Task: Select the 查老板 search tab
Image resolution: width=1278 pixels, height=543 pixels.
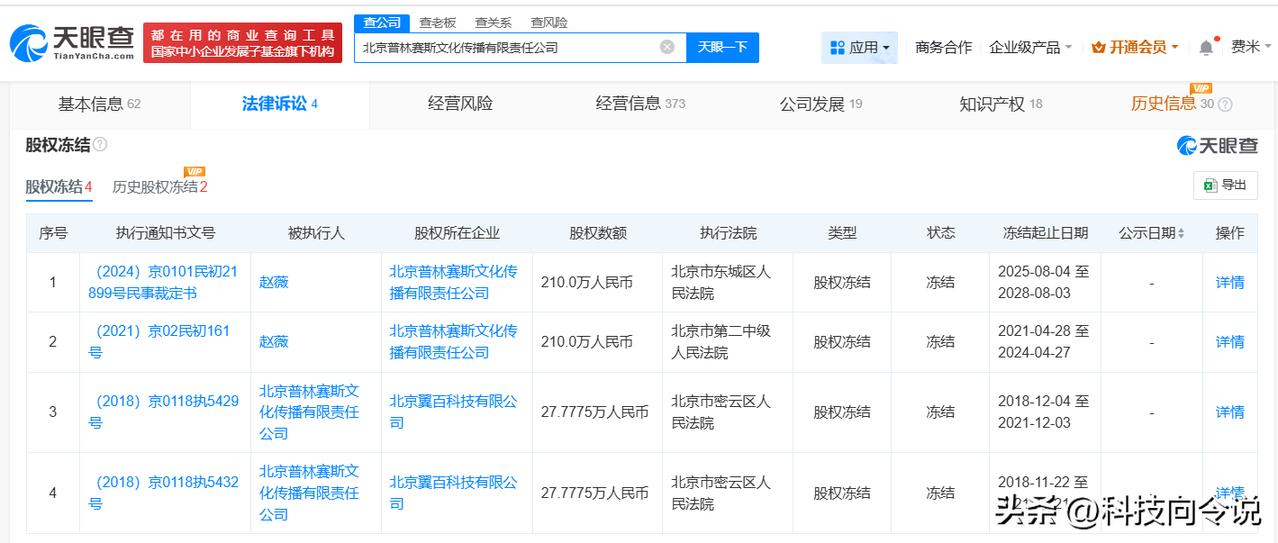Action: point(437,22)
